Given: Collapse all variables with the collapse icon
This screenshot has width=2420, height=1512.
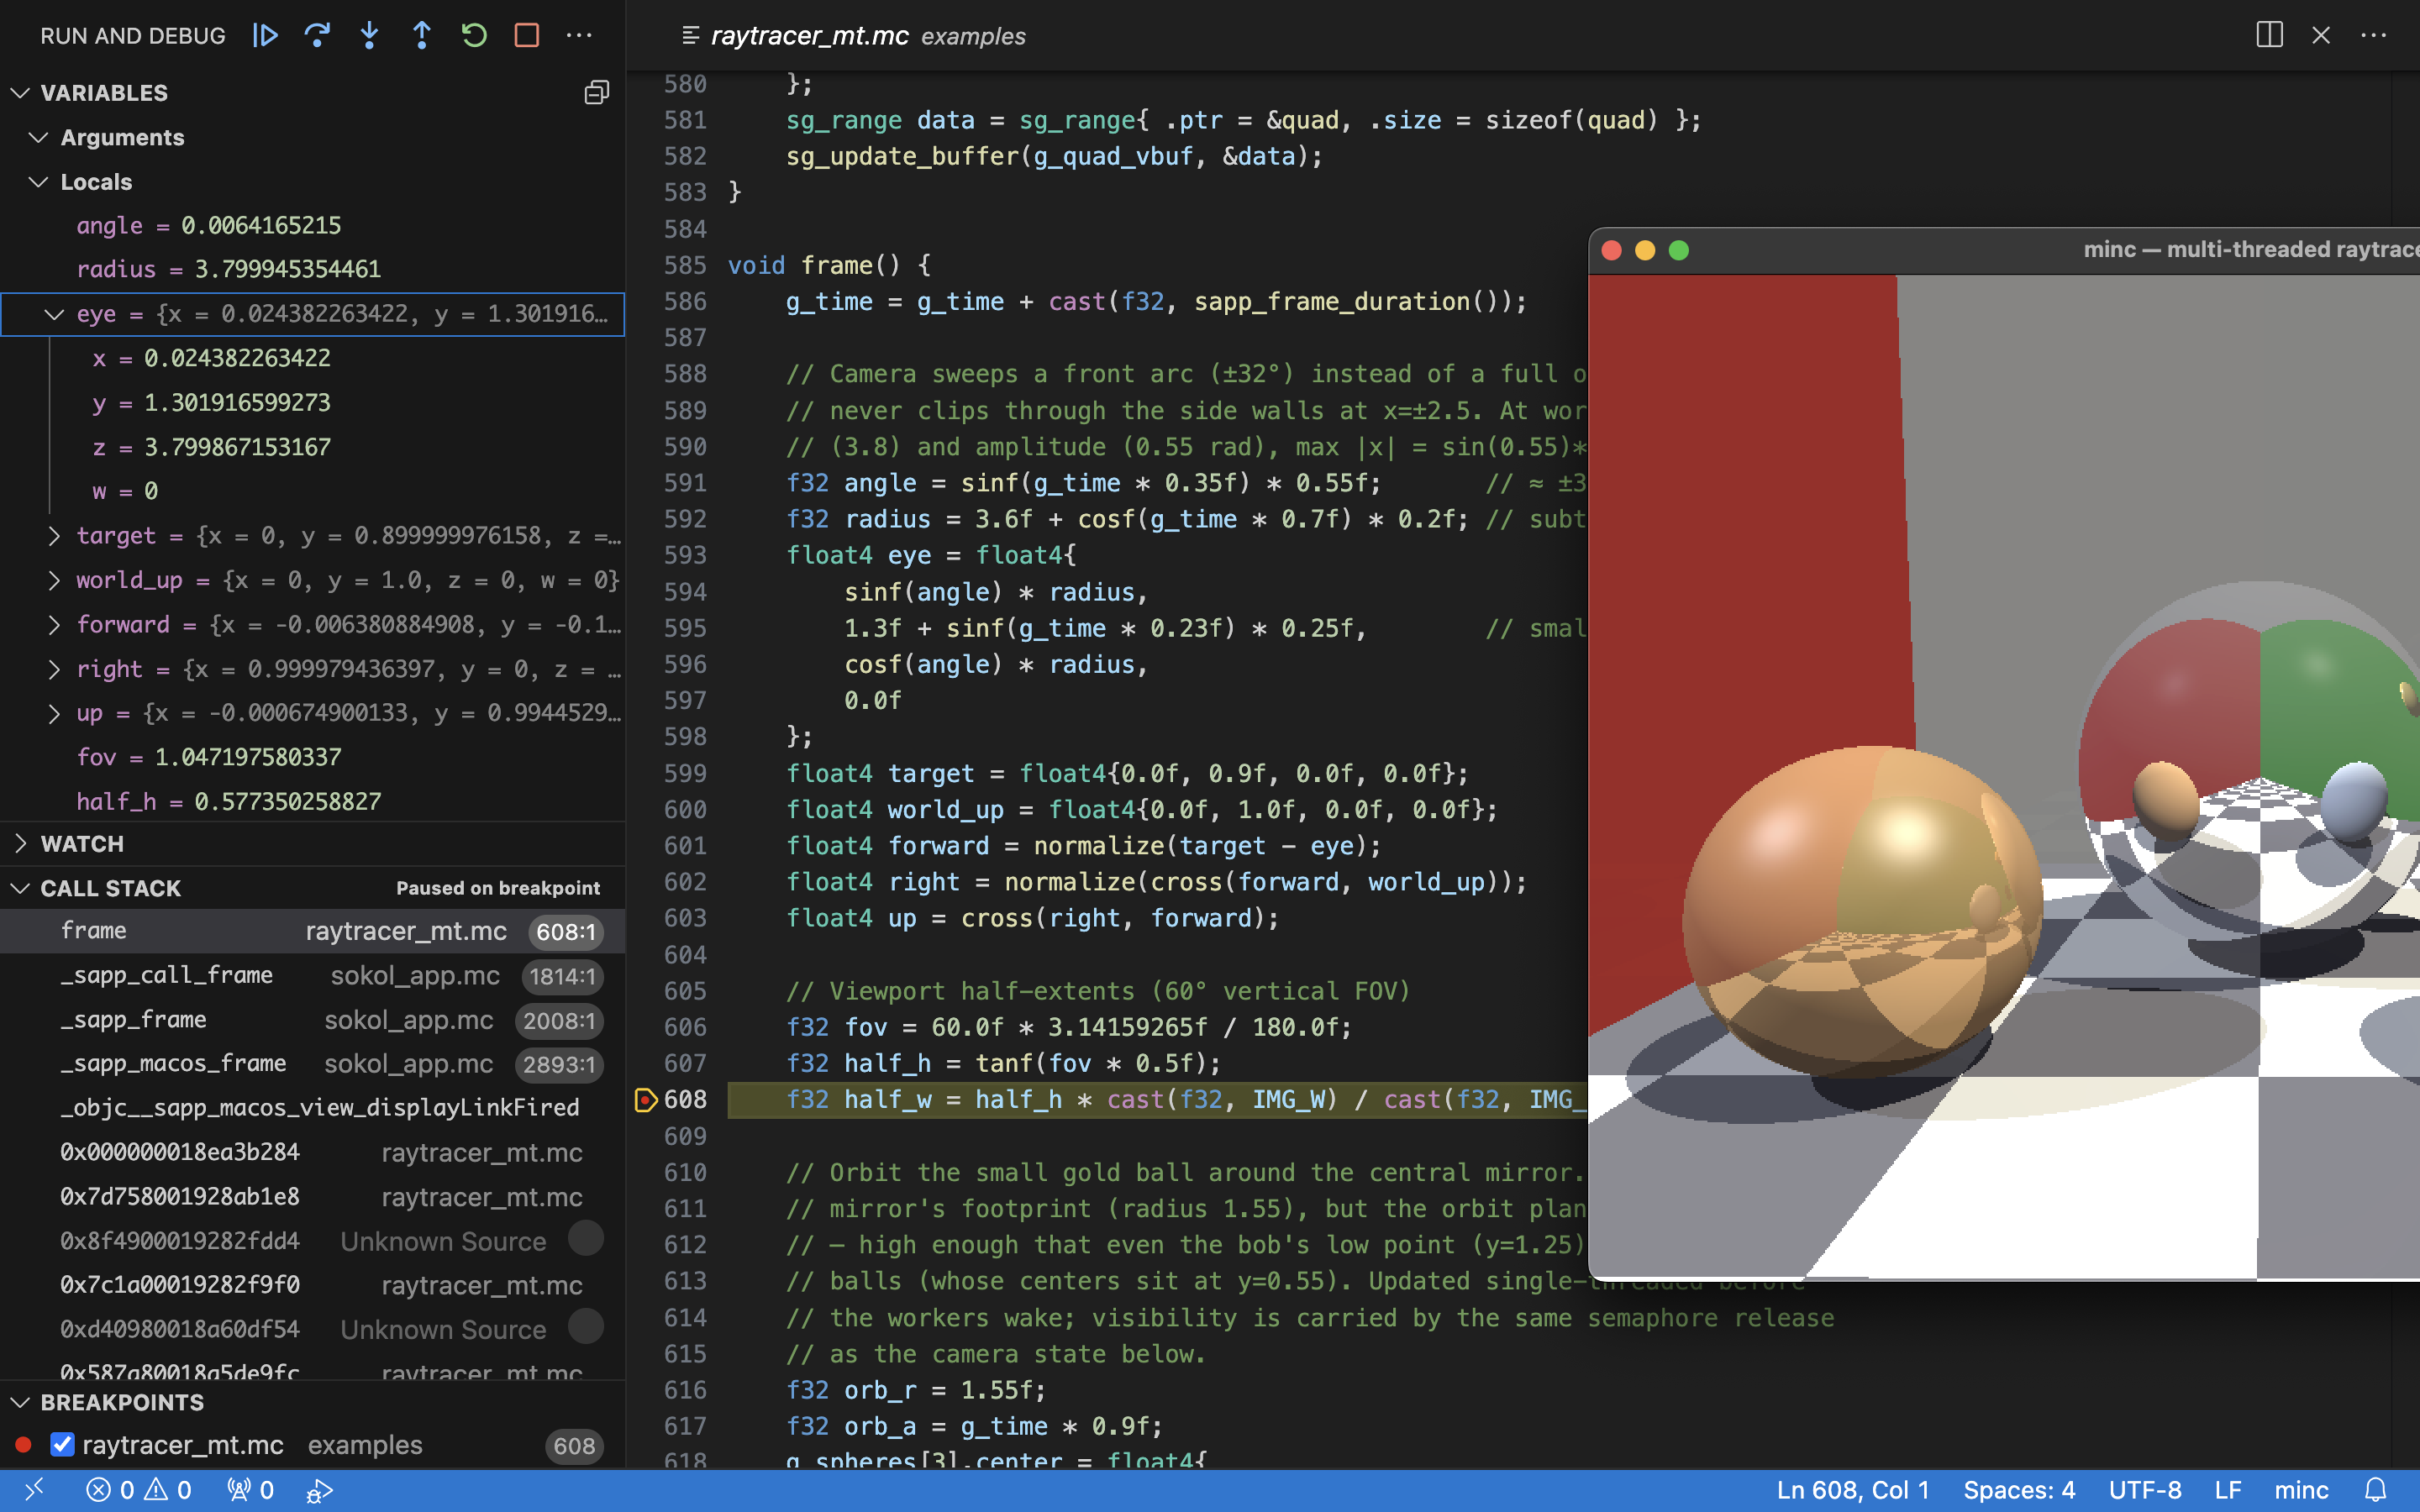Looking at the screenshot, I should tap(597, 93).
